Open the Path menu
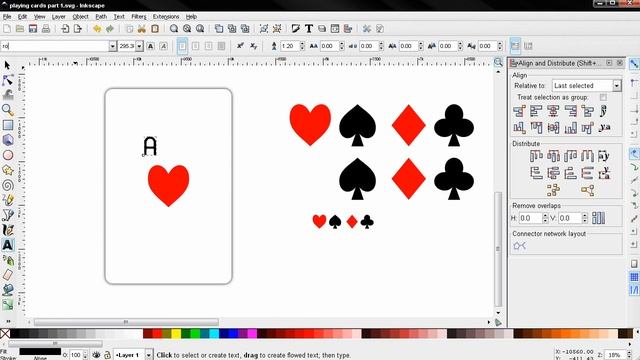Viewport: 640px width, 360px height. (x=101, y=17)
